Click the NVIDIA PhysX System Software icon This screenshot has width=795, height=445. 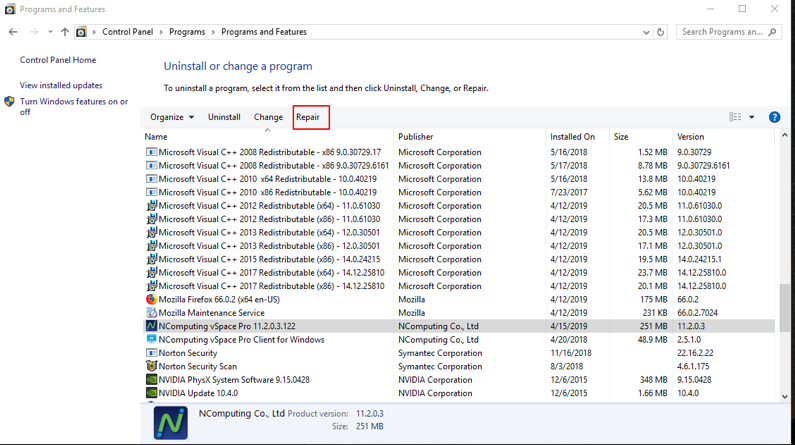pyautogui.click(x=151, y=380)
